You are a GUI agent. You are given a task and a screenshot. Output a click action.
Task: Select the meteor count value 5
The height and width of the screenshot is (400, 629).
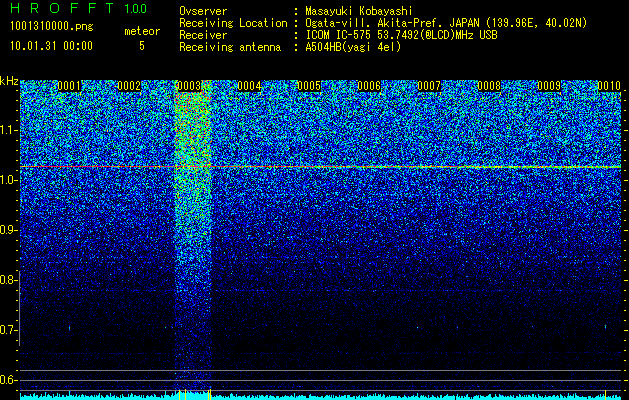pyautogui.click(x=142, y=46)
